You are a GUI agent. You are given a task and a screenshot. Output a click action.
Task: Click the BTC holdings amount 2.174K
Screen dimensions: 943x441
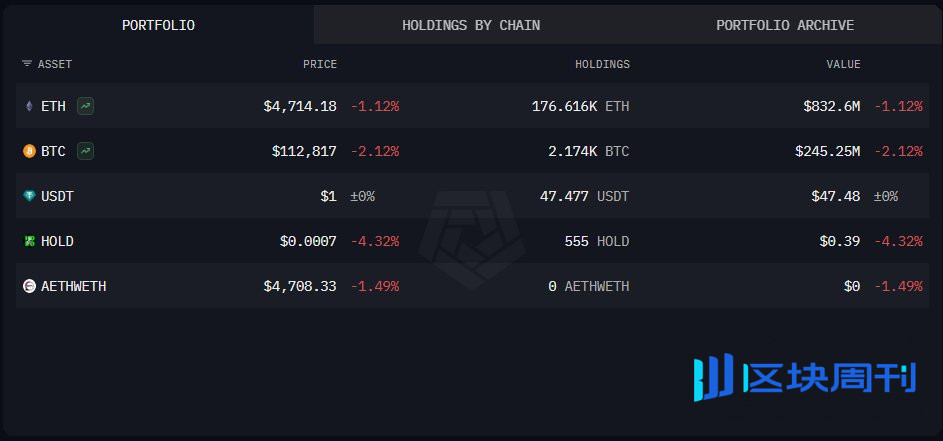coord(573,152)
